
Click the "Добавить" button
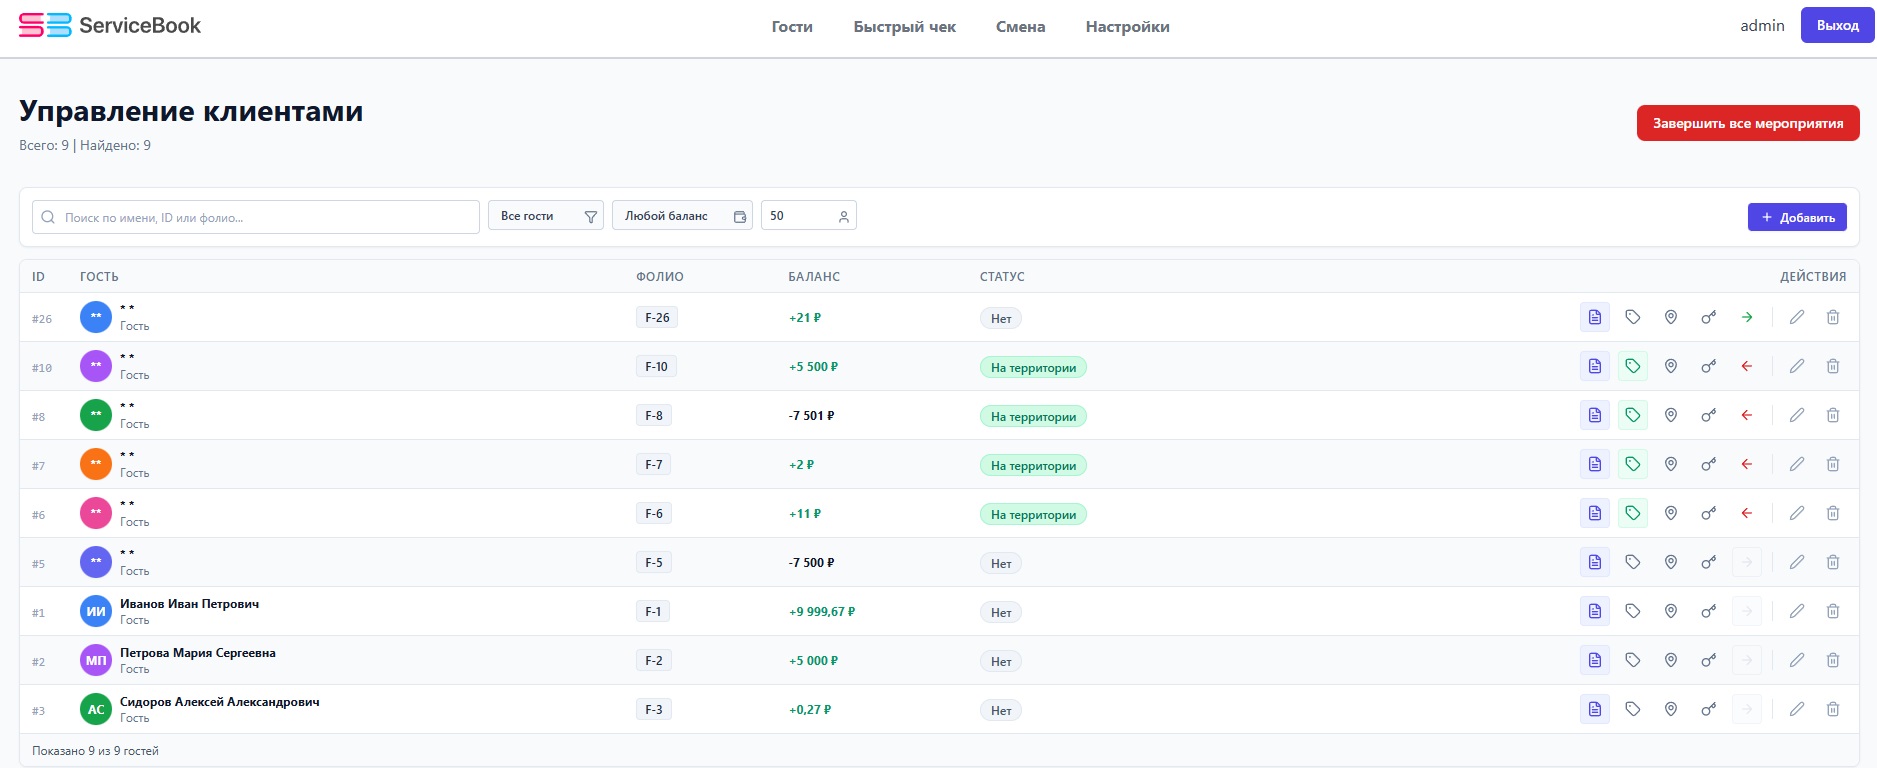pos(1797,217)
